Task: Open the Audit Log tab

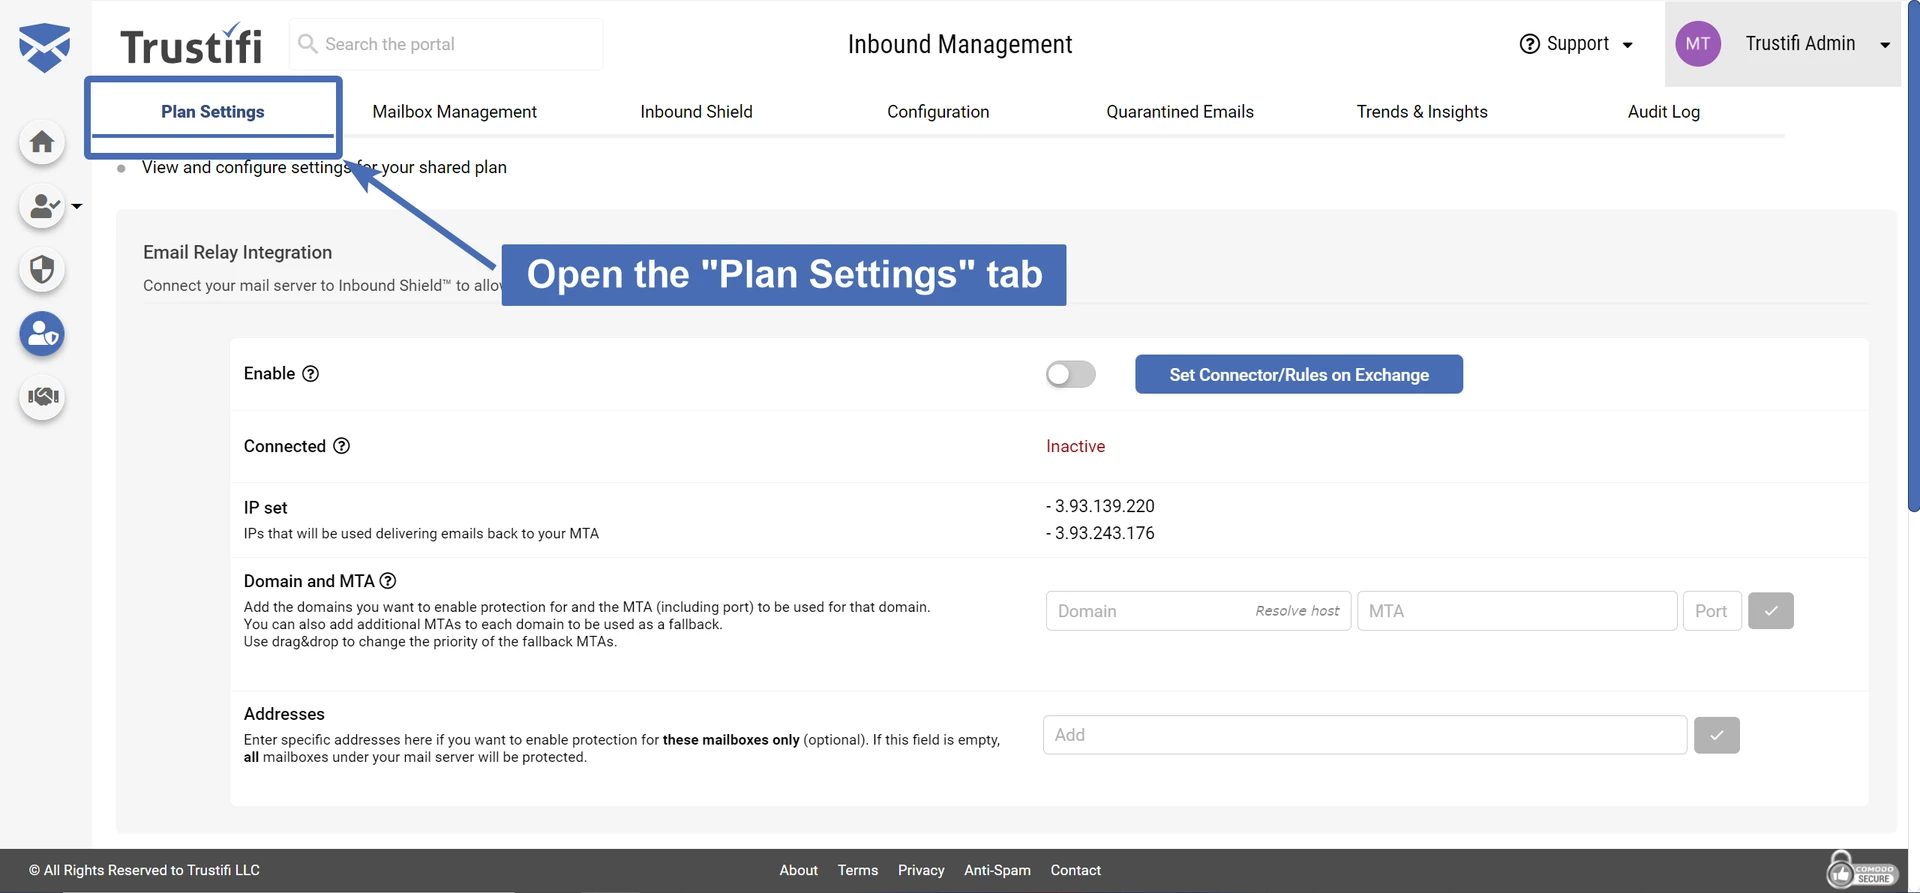Action: pos(1664,112)
